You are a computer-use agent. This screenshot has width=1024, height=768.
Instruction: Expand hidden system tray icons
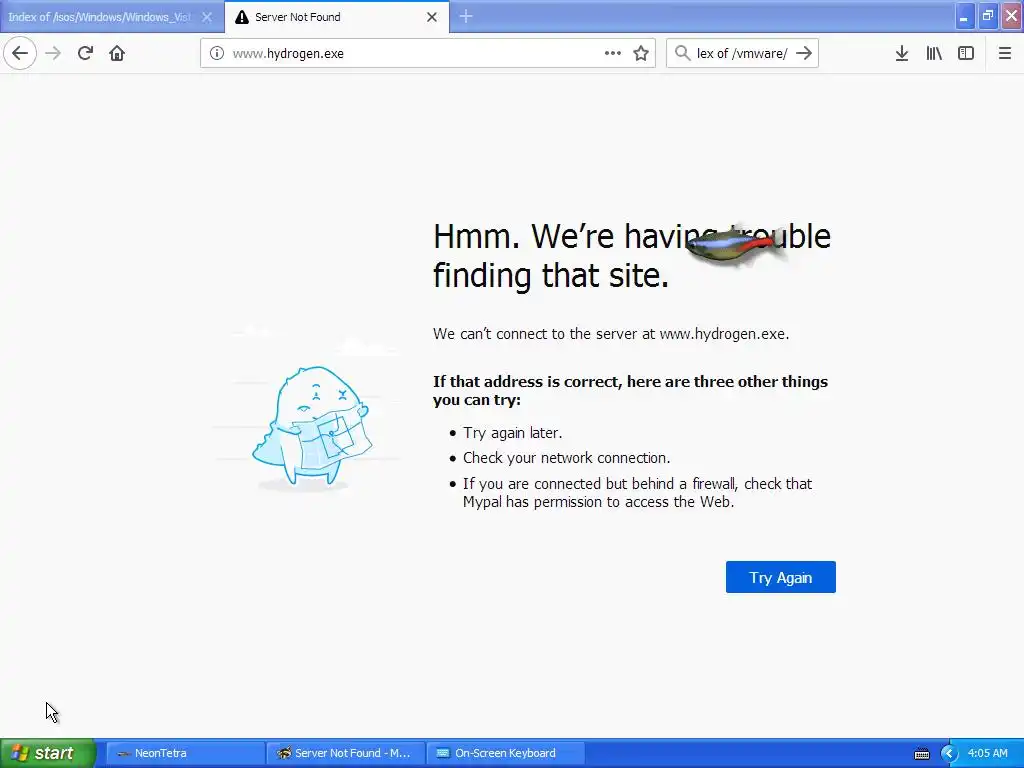tap(948, 754)
